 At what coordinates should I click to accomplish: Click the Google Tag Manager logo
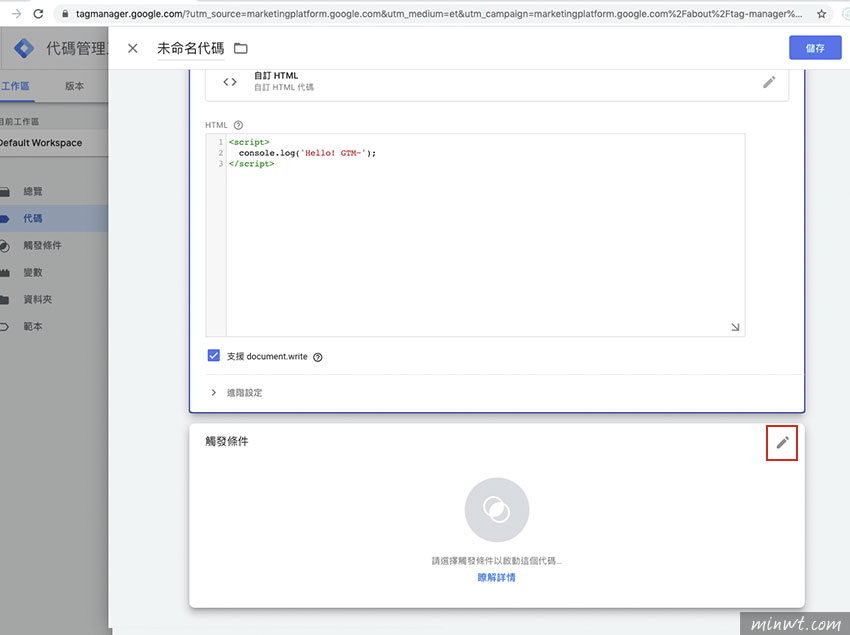(x=24, y=48)
